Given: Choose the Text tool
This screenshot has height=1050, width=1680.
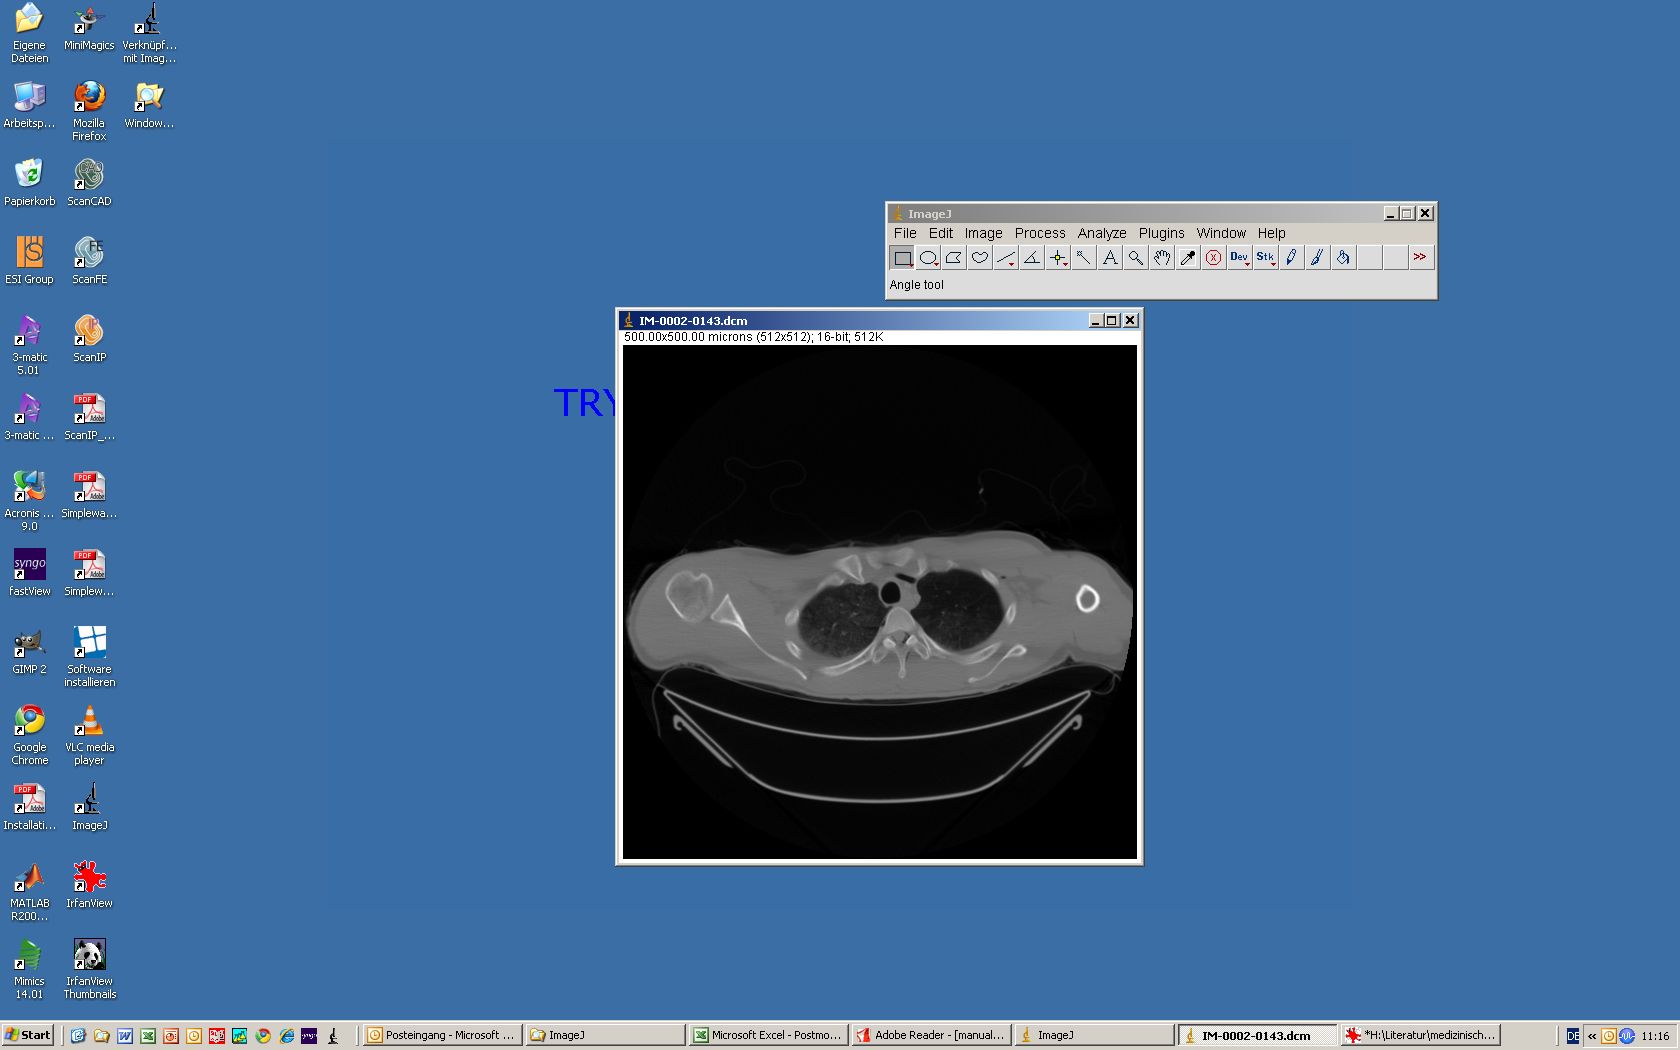Looking at the screenshot, I should click(1110, 258).
